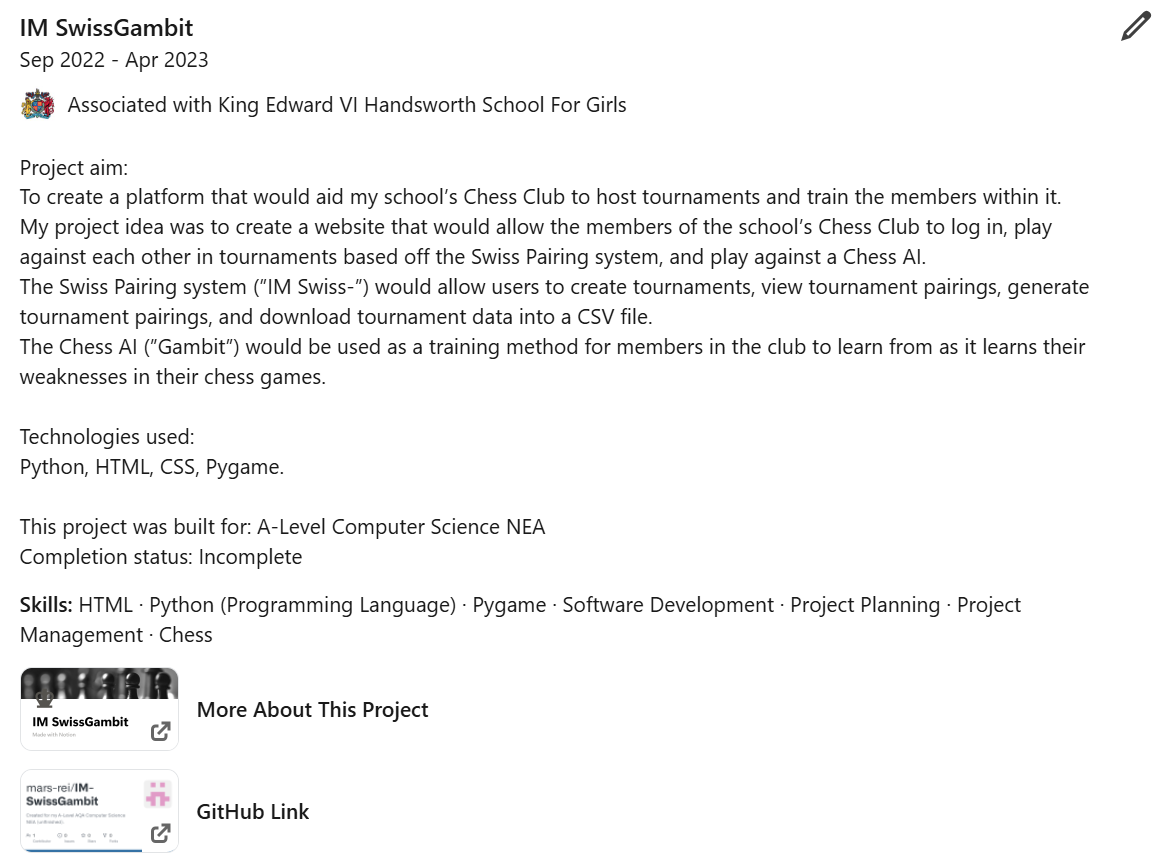Click the pencil edit icon for this project

pyautogui.click(x=1136, y=26)
